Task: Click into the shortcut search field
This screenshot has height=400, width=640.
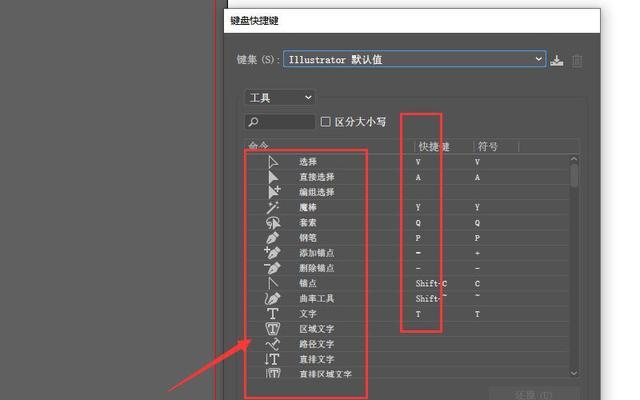Action: [280, 122]
